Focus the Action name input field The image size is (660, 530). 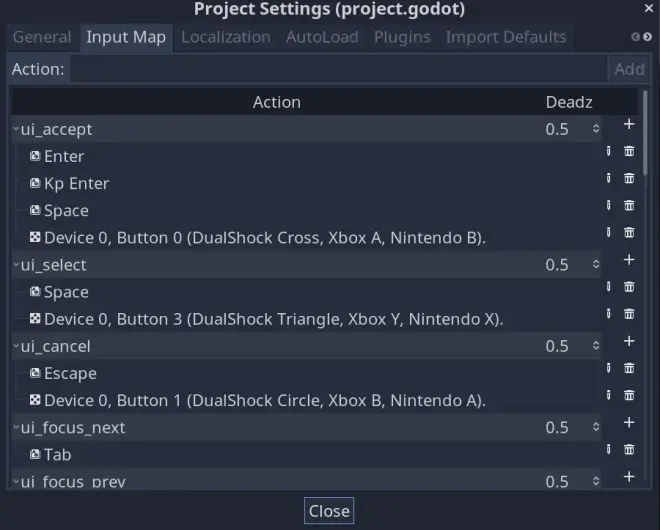click(x=338, y=69)
